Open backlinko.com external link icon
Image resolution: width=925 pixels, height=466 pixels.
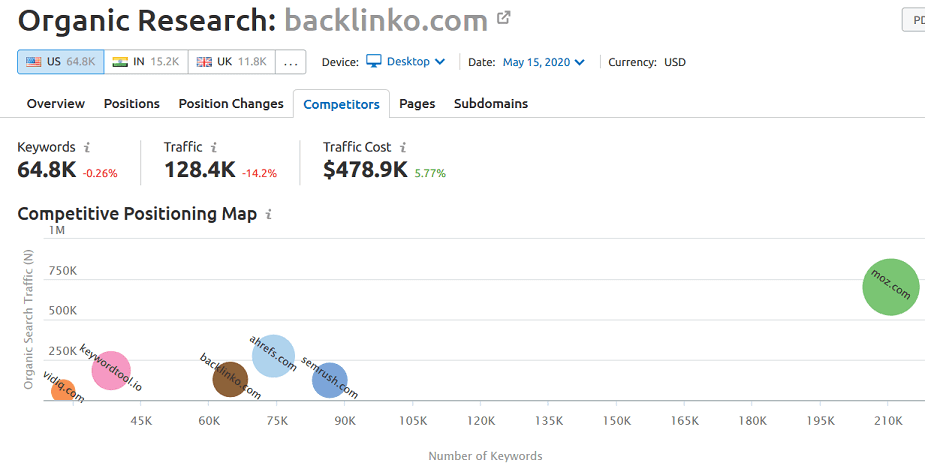pos(503,18)
